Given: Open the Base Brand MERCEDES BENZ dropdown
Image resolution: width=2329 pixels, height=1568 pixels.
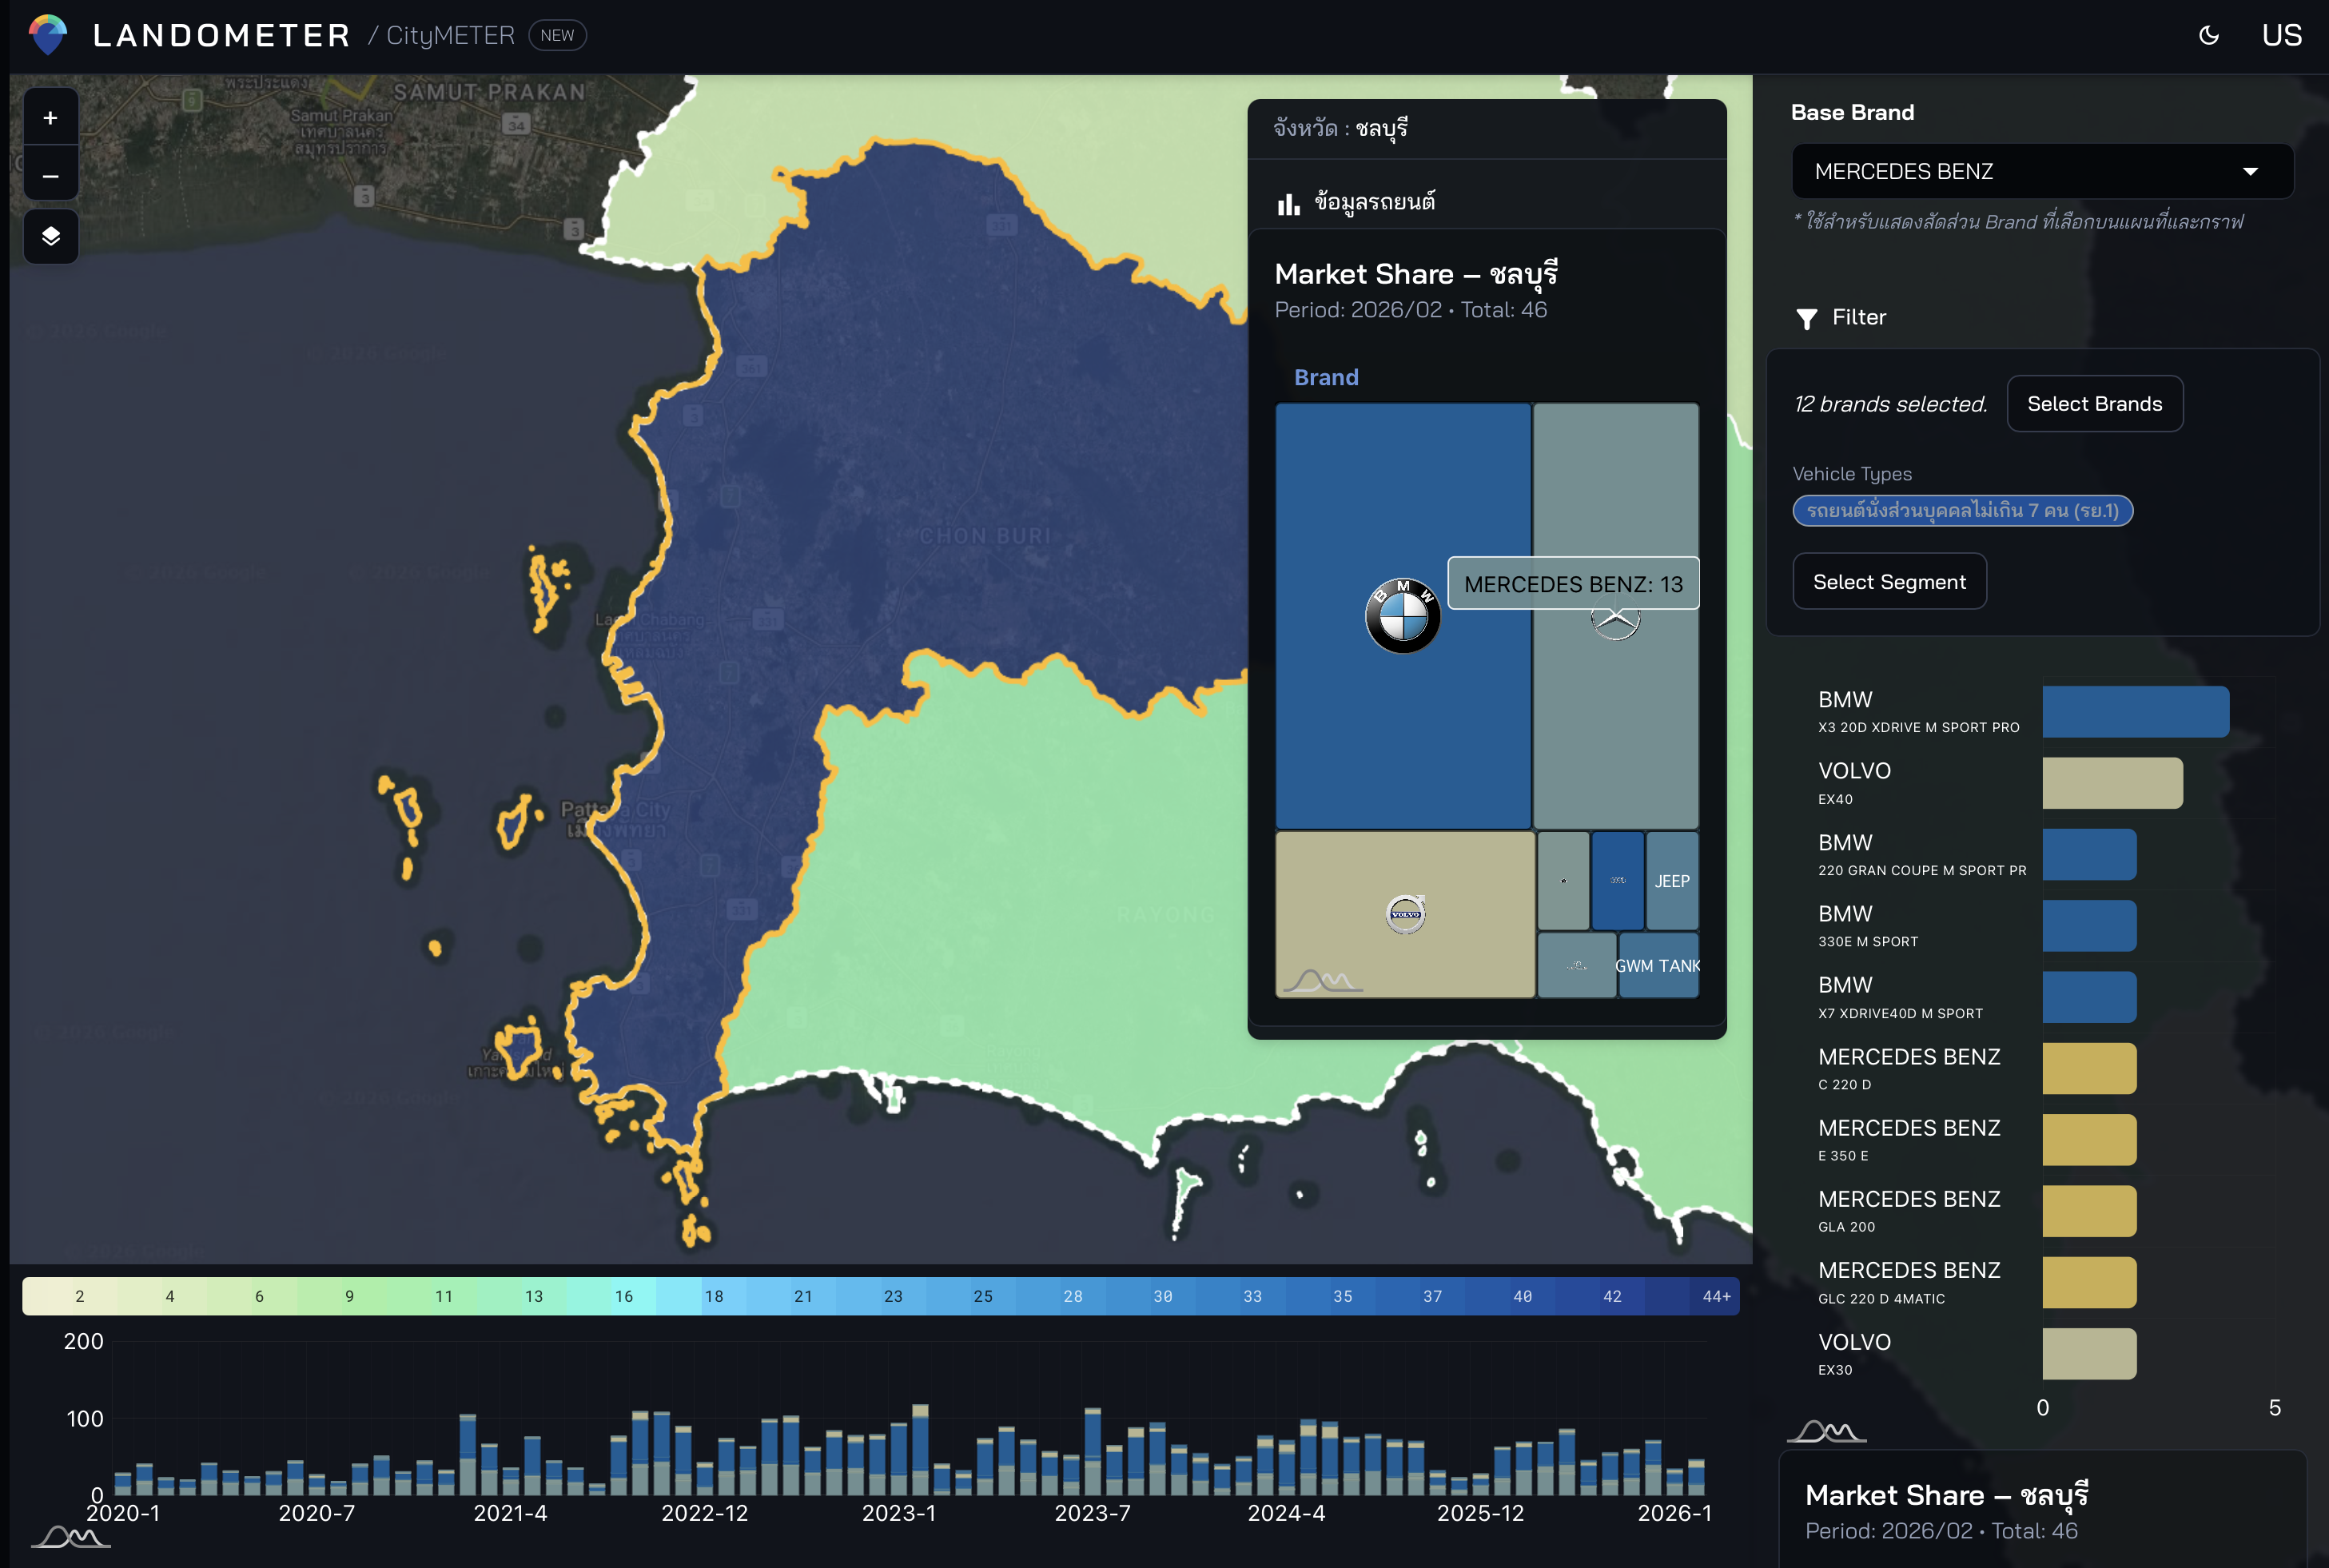Looking at the screenshot, I should 2042,171.
